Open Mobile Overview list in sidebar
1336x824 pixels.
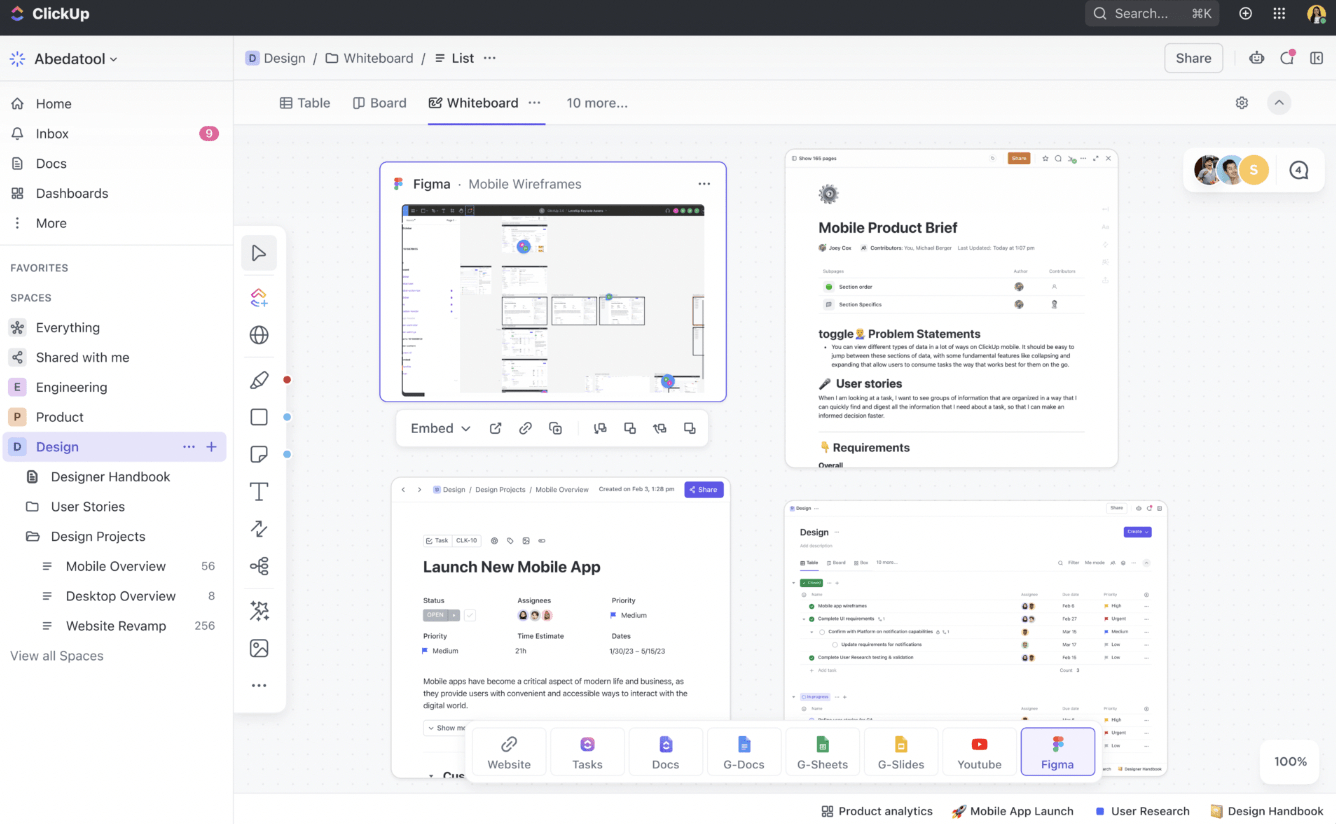116,566
